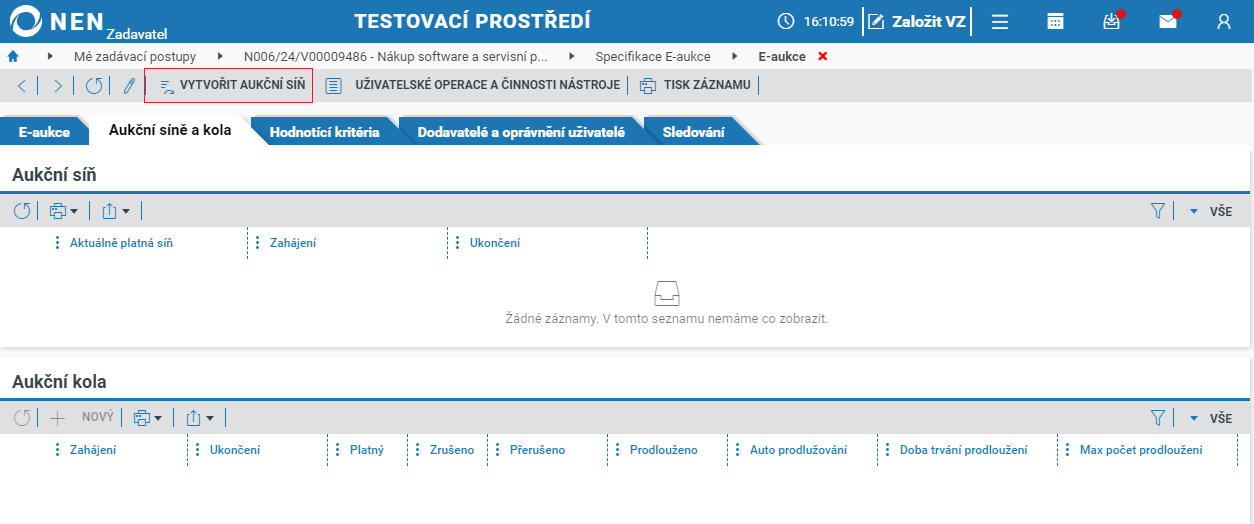Expand the export dropdown in Aukční kola toolbar
The width and height of the screenshot is (1254, 524).
click(x=199, y=418)
